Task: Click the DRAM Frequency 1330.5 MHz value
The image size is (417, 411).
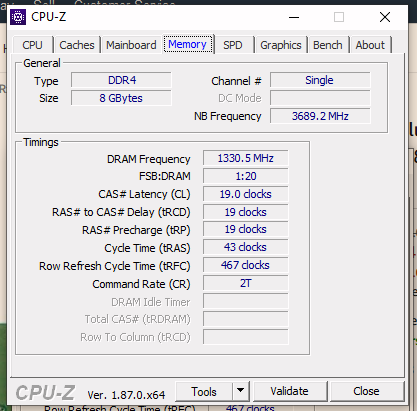Action: pos(246,158)
